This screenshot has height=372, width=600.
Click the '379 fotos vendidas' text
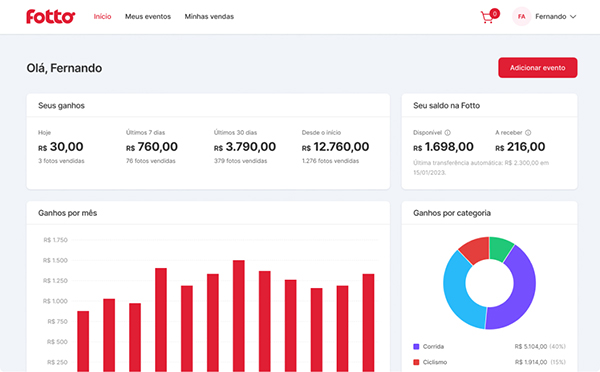pyautogui.click(x=240, y=161)
